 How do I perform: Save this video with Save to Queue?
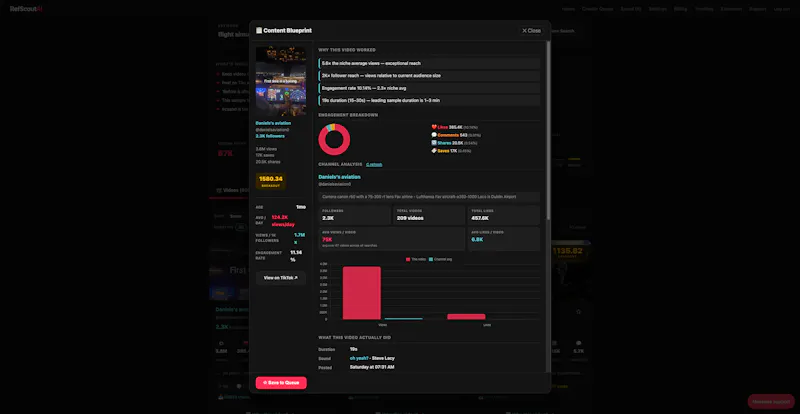tap(281, 383)
